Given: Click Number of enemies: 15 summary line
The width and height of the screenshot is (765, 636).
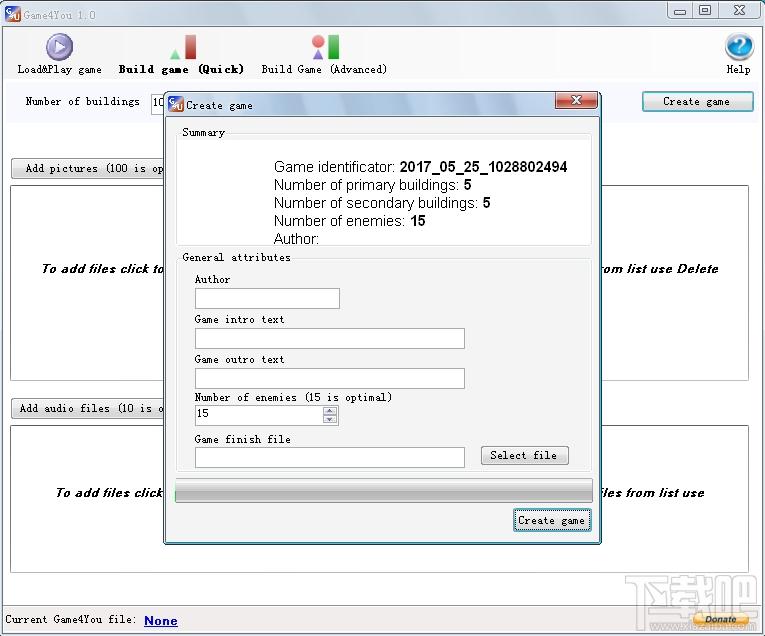Looking at the screenshot, I should tap(349, 221).
